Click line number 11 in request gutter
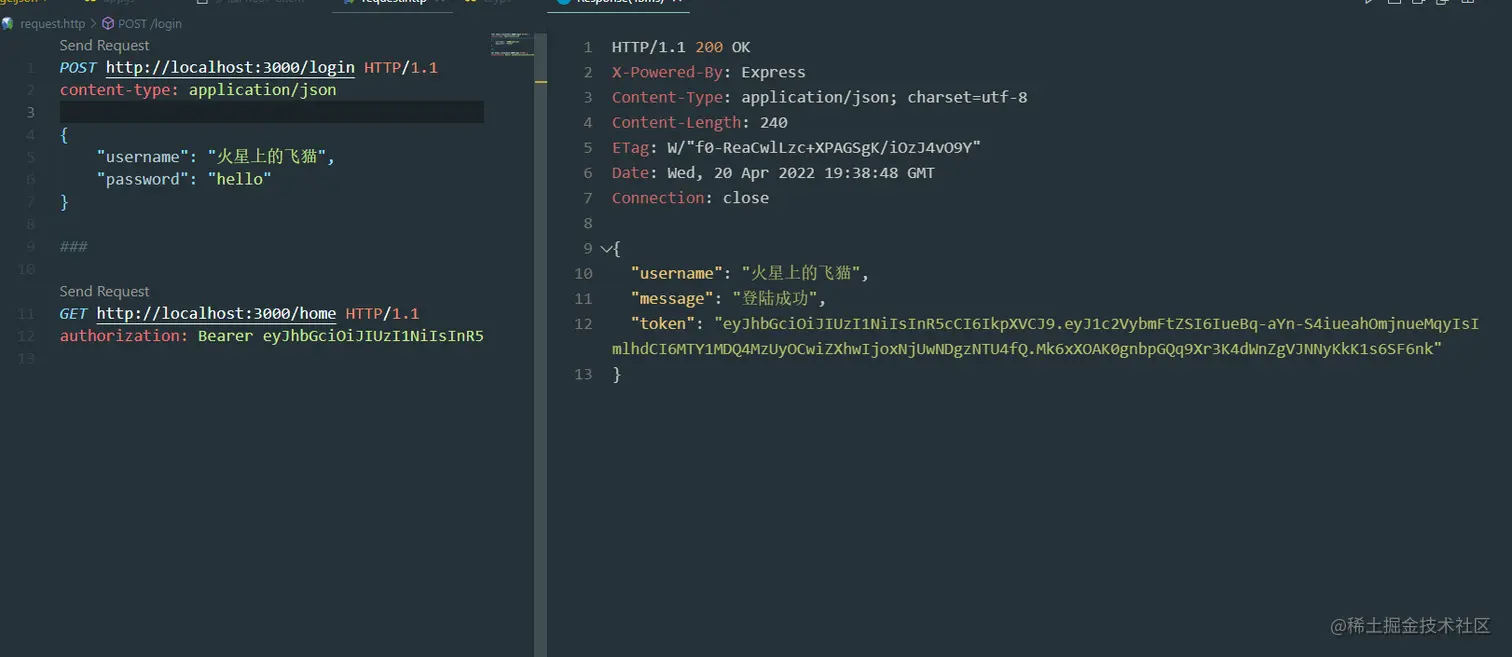Image resolution: width=1512 pixels, height=657 pixels. tap(26, 313)
